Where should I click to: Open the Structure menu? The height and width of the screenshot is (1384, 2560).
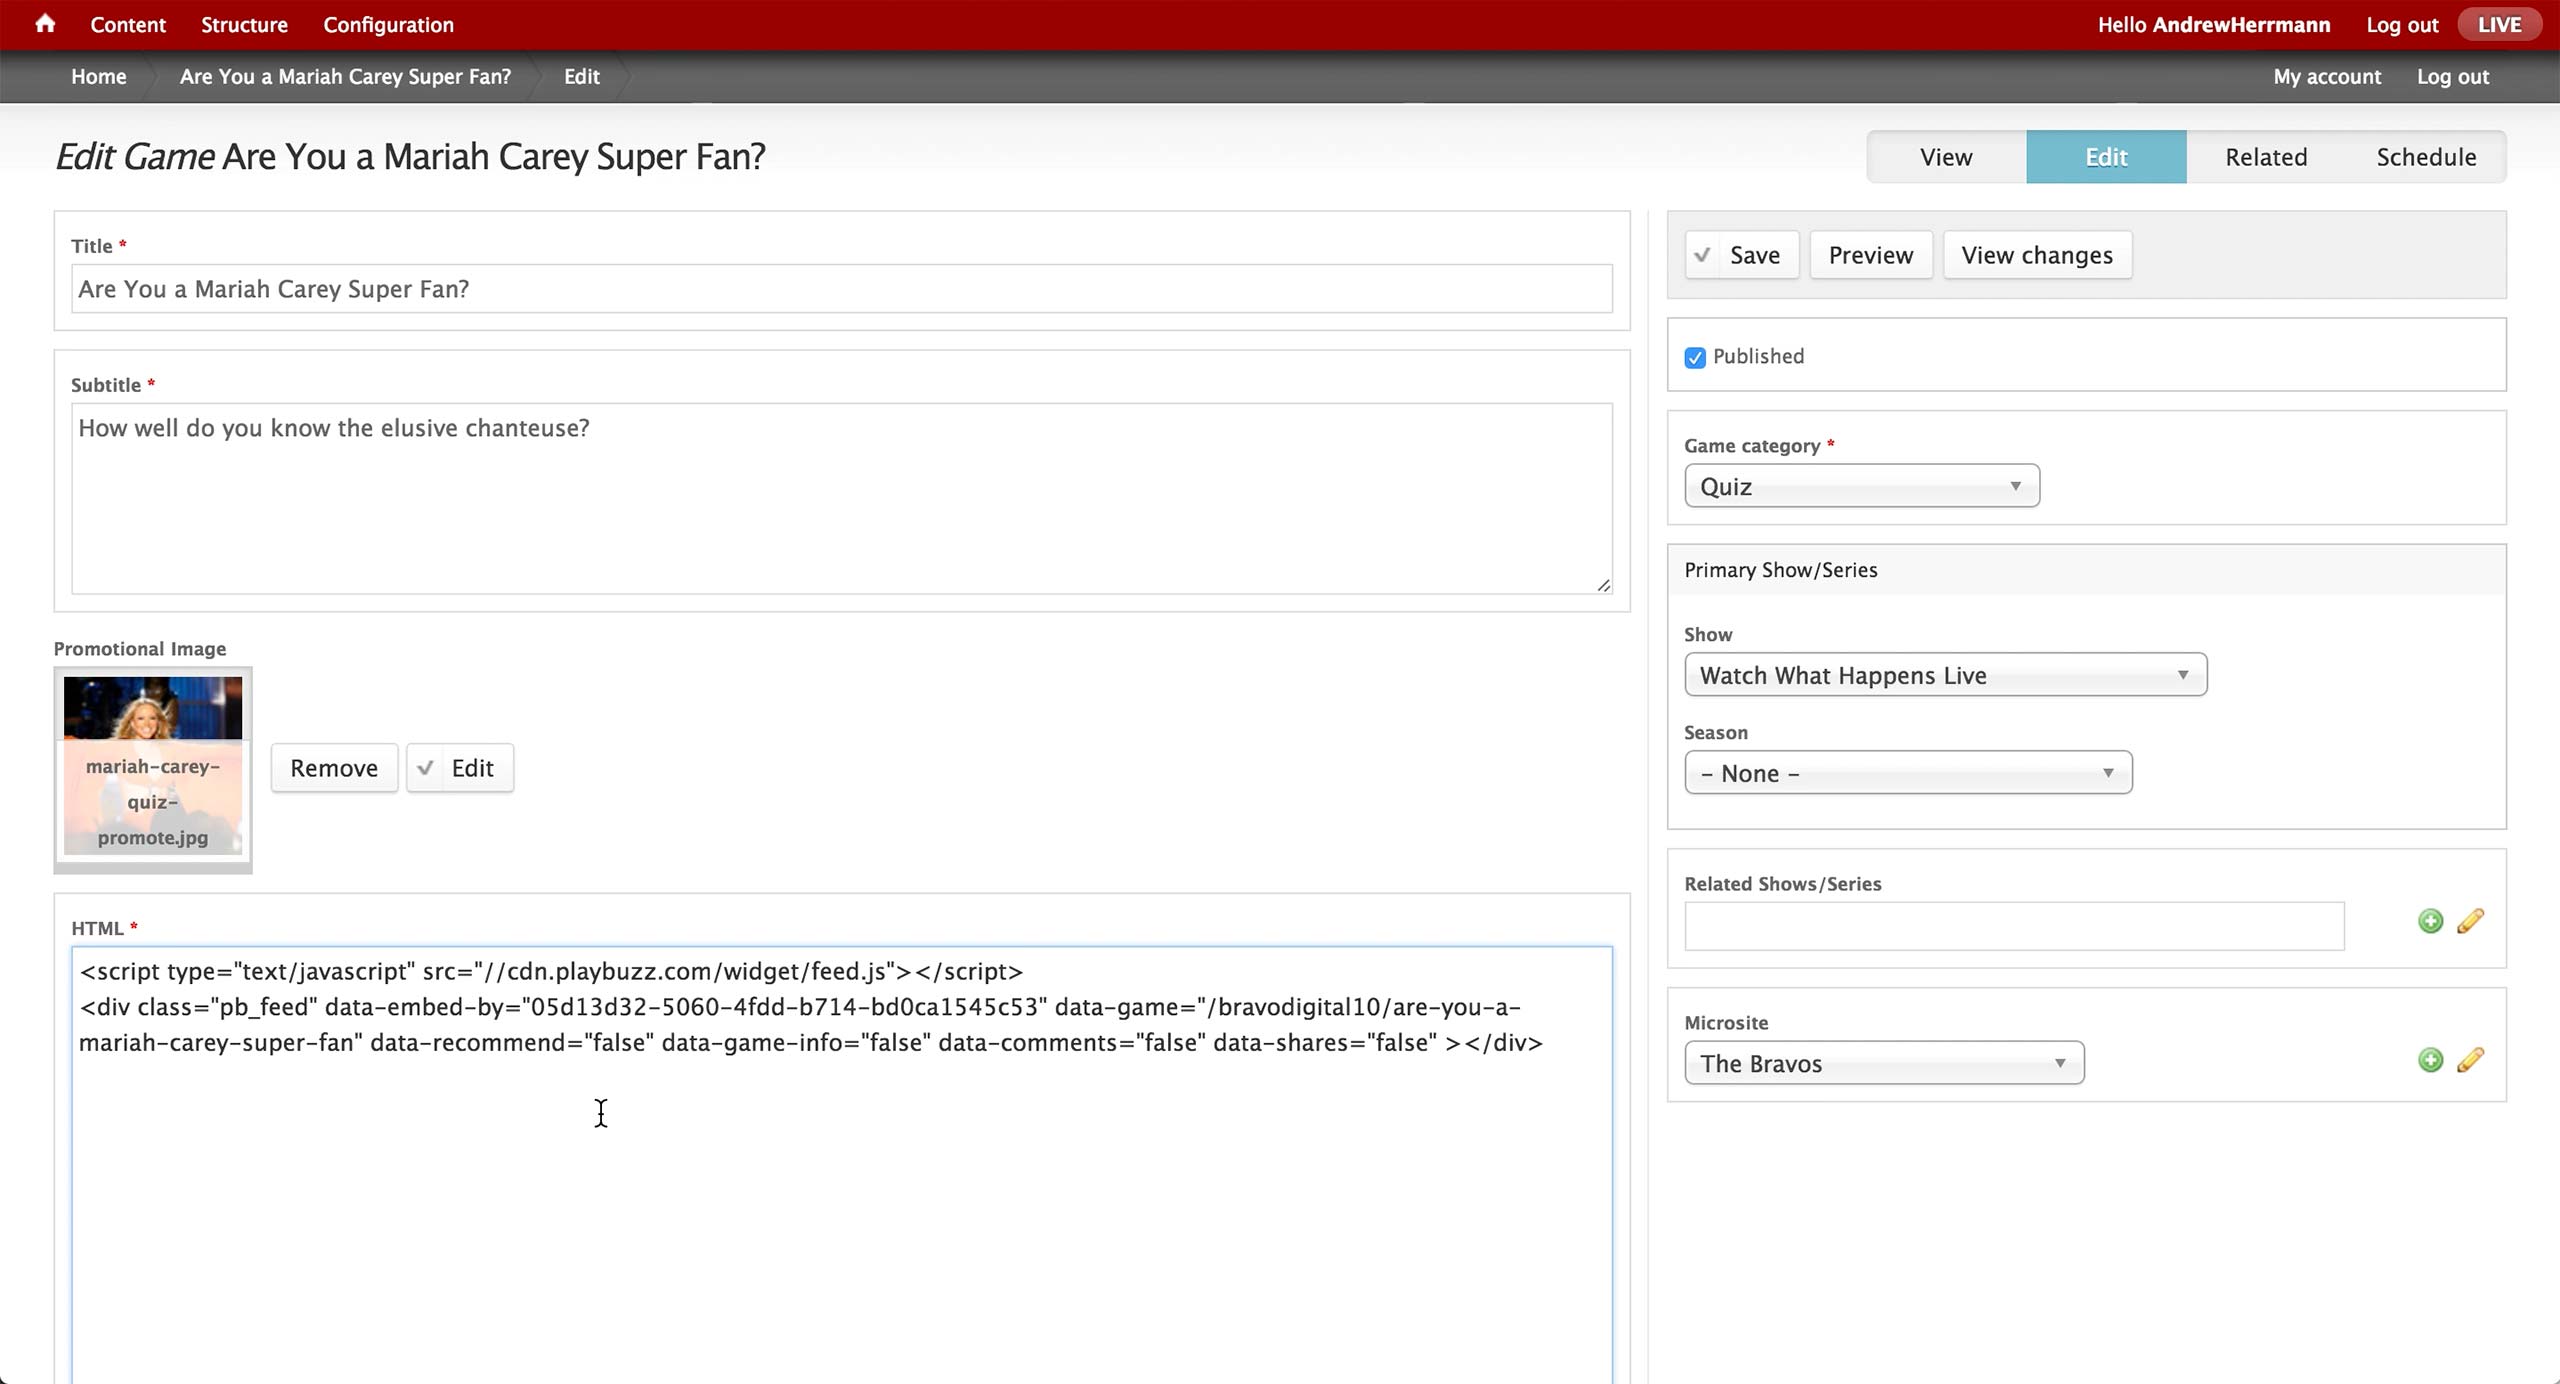point(244,24)
